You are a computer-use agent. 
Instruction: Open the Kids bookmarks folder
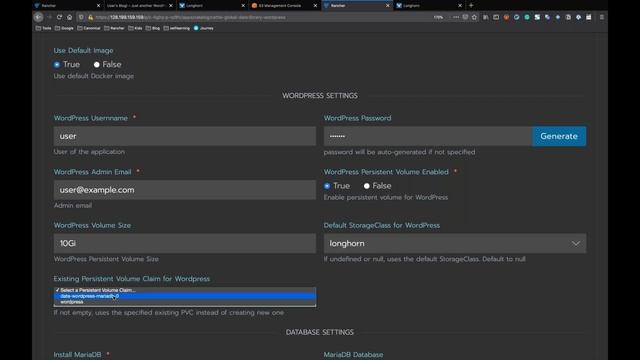pyautogui.click(x=135, y=28)
